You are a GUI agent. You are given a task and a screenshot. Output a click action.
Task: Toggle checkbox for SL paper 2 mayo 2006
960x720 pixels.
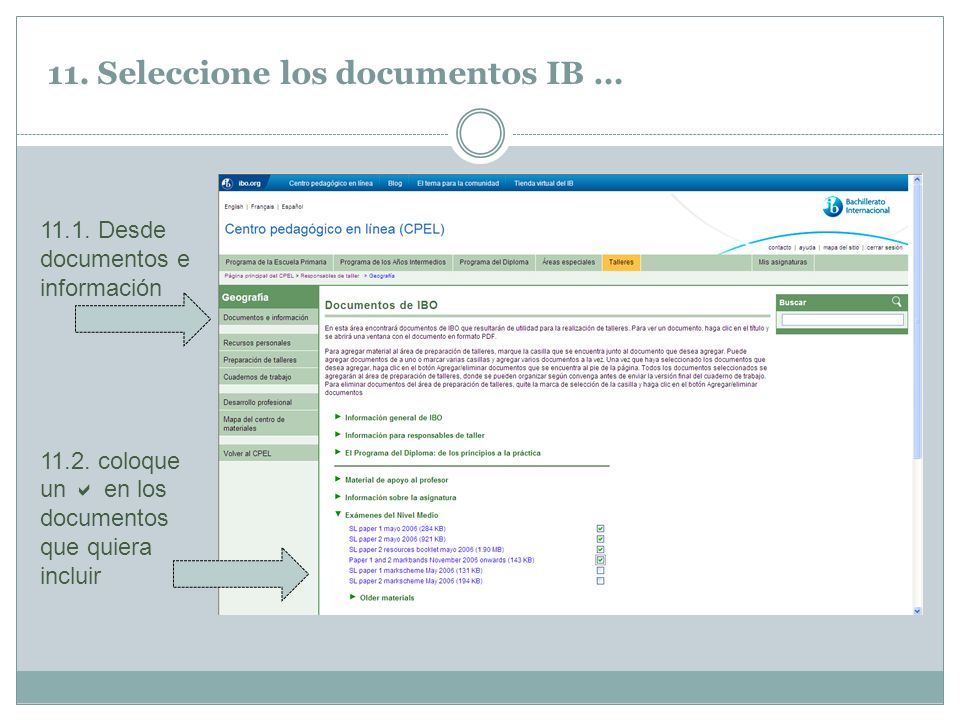click(x=601, y=539)
